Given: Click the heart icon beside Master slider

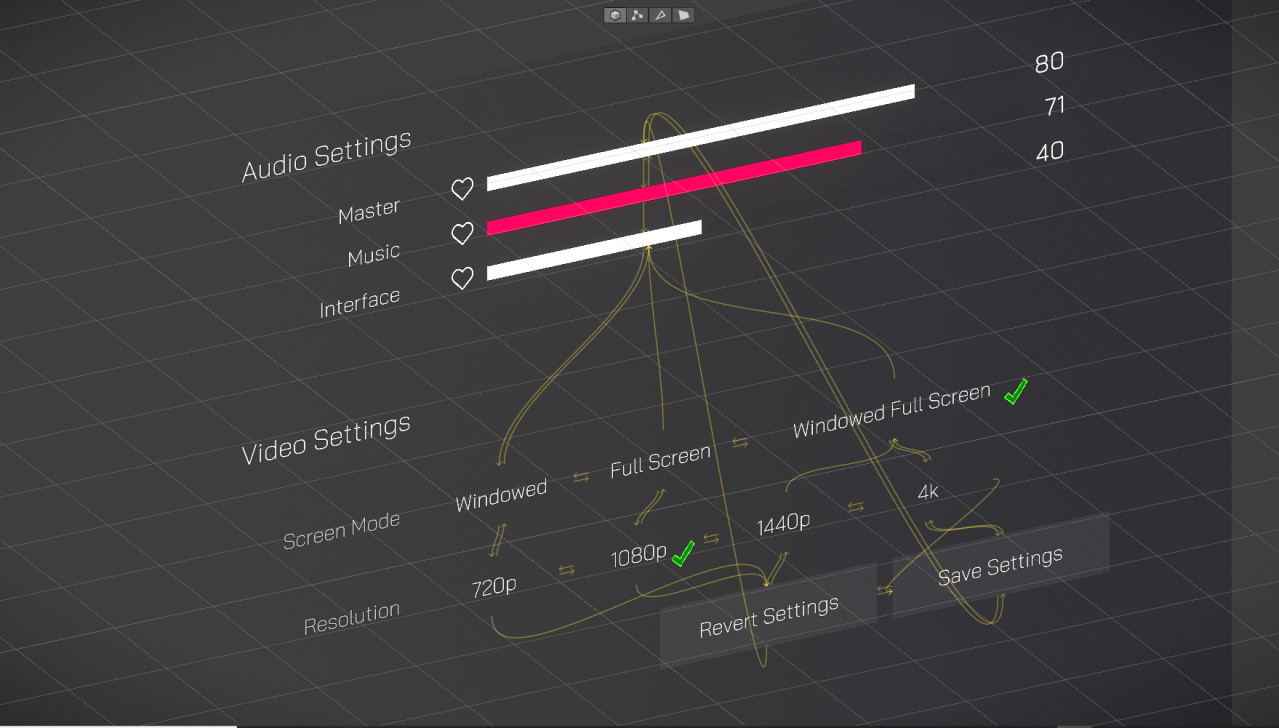Looking at the screenshot, I should pos(462,188).
